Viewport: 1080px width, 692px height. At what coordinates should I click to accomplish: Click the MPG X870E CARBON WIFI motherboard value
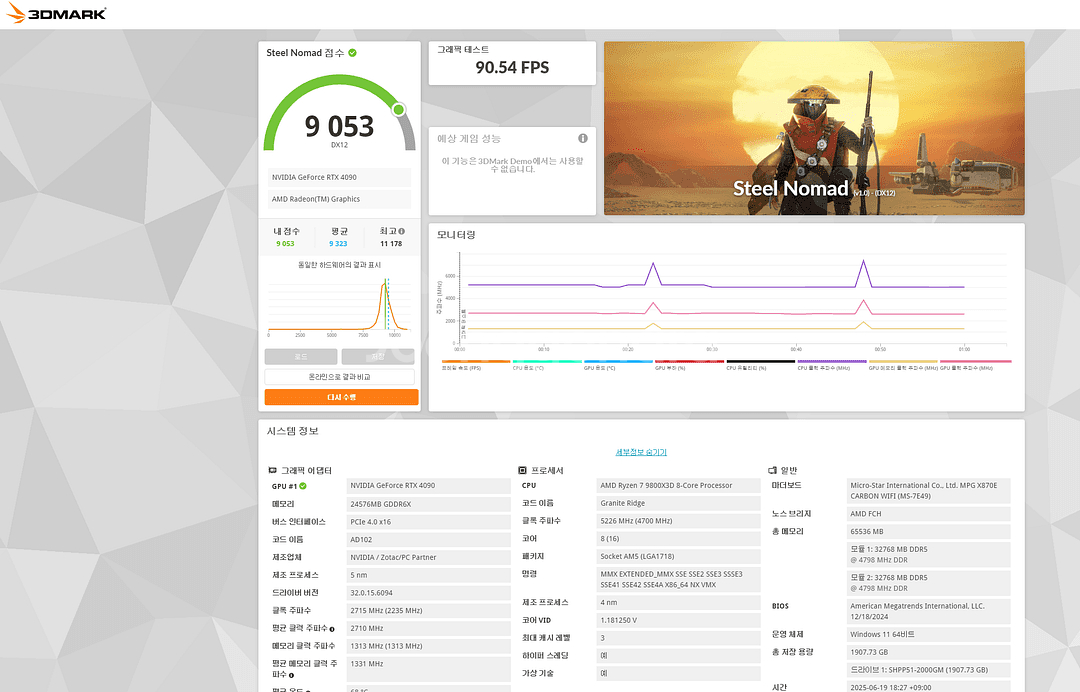point(928,491)
